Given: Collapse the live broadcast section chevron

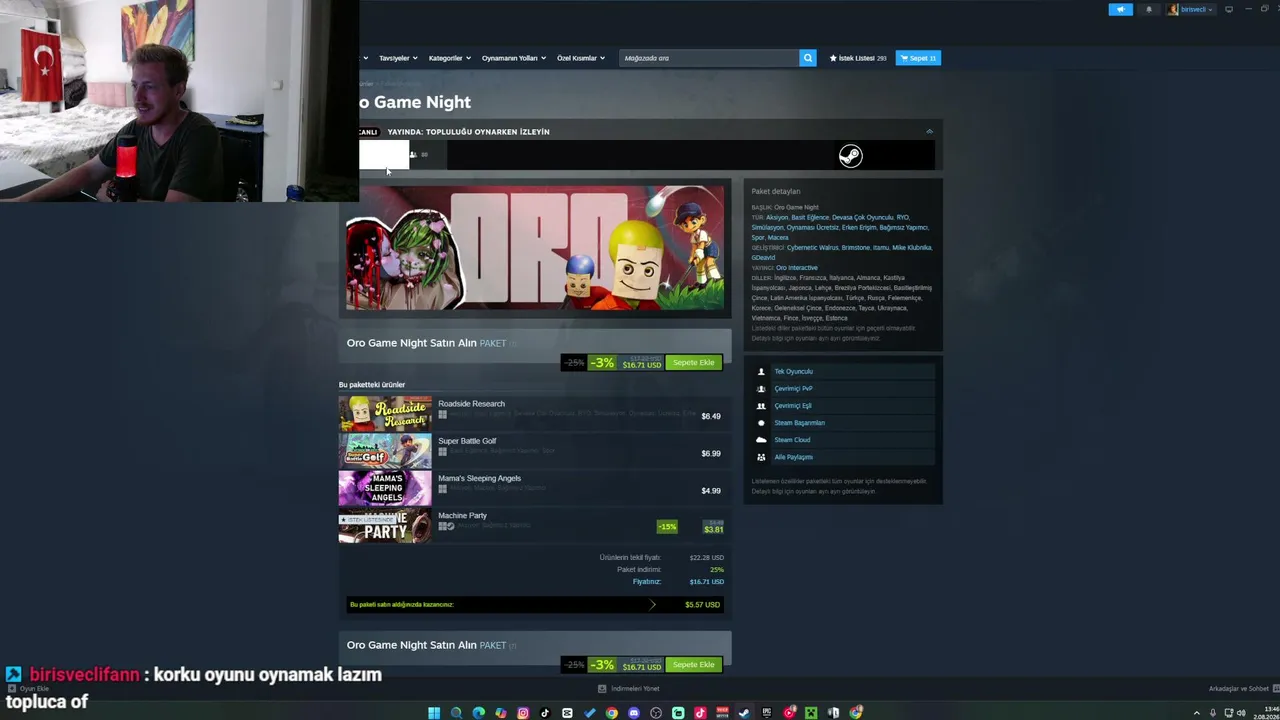Looking at the screenshot, I should point(929,131).
